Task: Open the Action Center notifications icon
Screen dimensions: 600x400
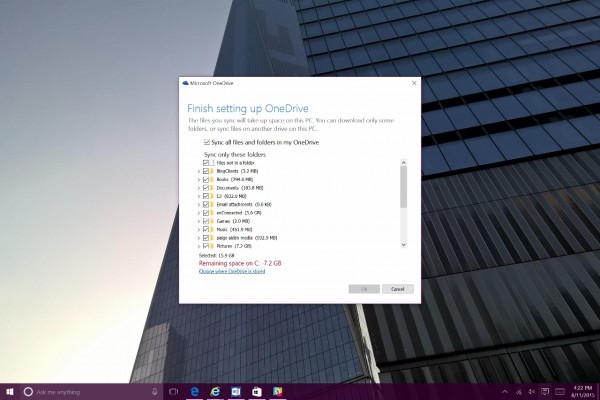Action: 545,392
